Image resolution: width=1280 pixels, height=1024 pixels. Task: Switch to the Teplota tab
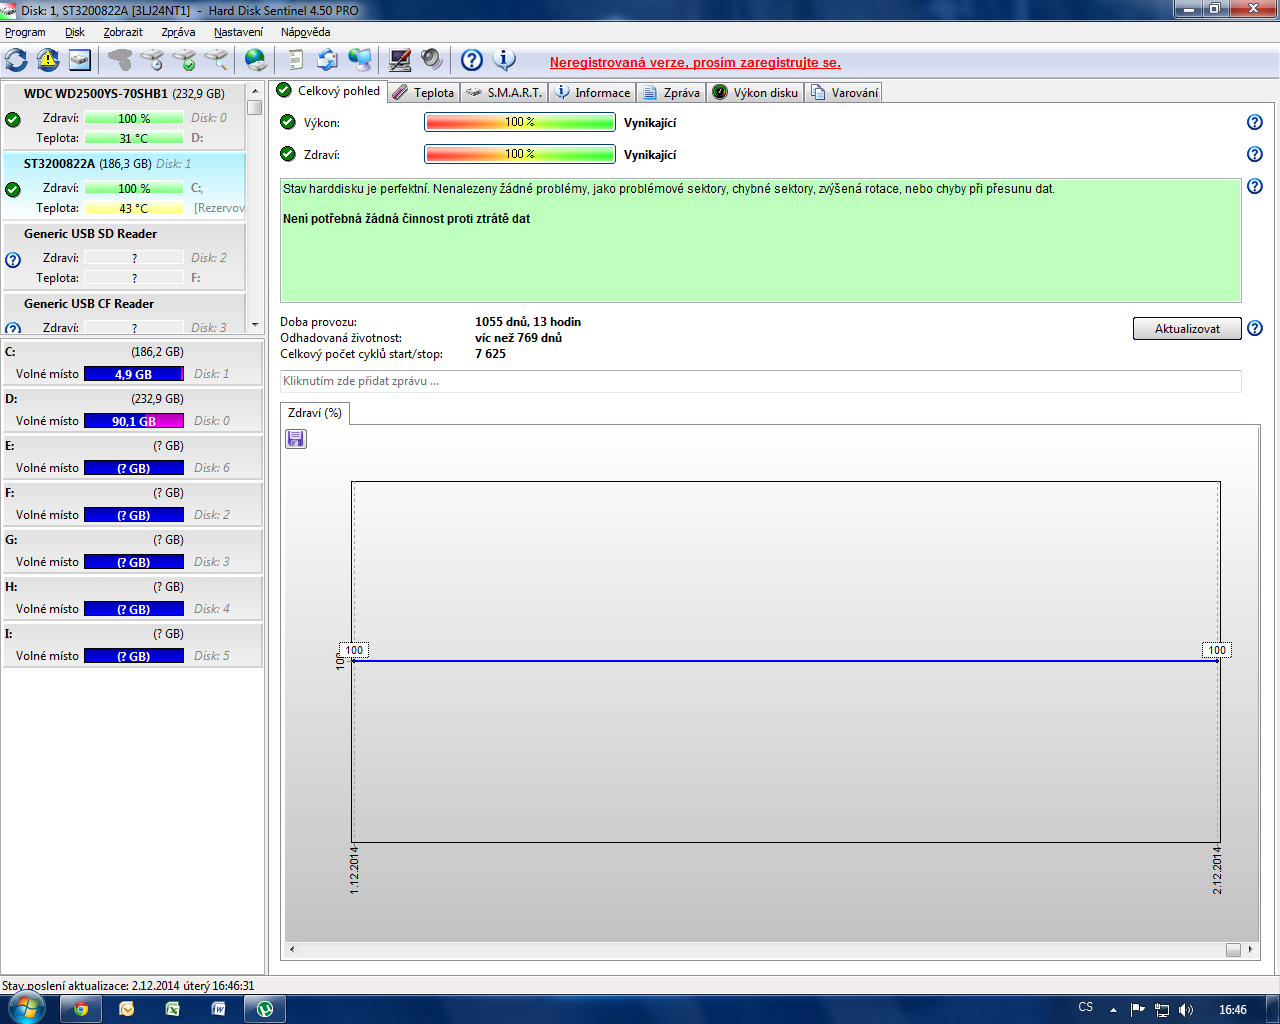pyautogui.click(x=424, y=92)
